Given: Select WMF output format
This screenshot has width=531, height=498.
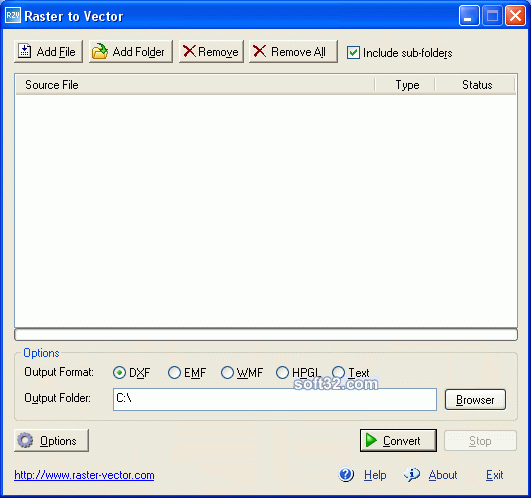Looking at the screenshot, I should tap(227, 373).
